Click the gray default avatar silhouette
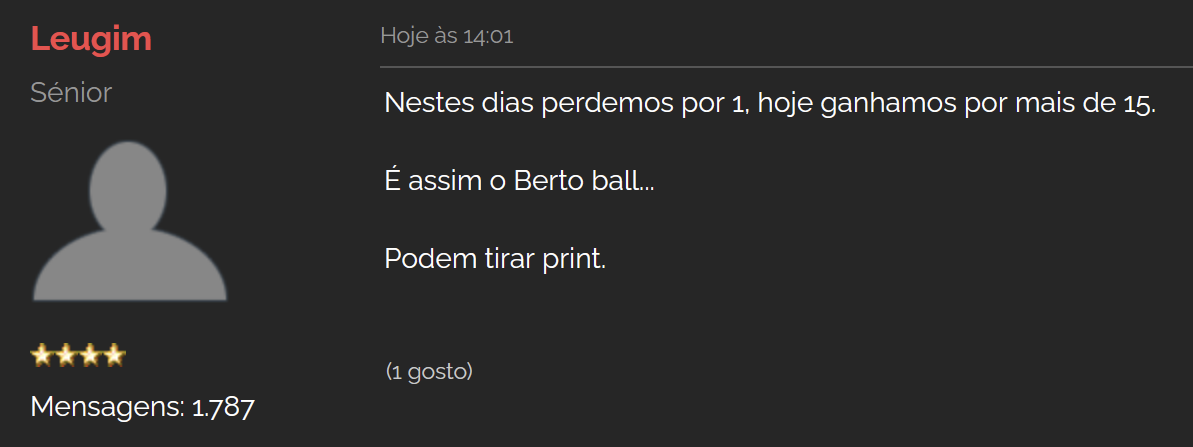The width and height of the screenshot is (1193, 447). [x=128, y=221]
